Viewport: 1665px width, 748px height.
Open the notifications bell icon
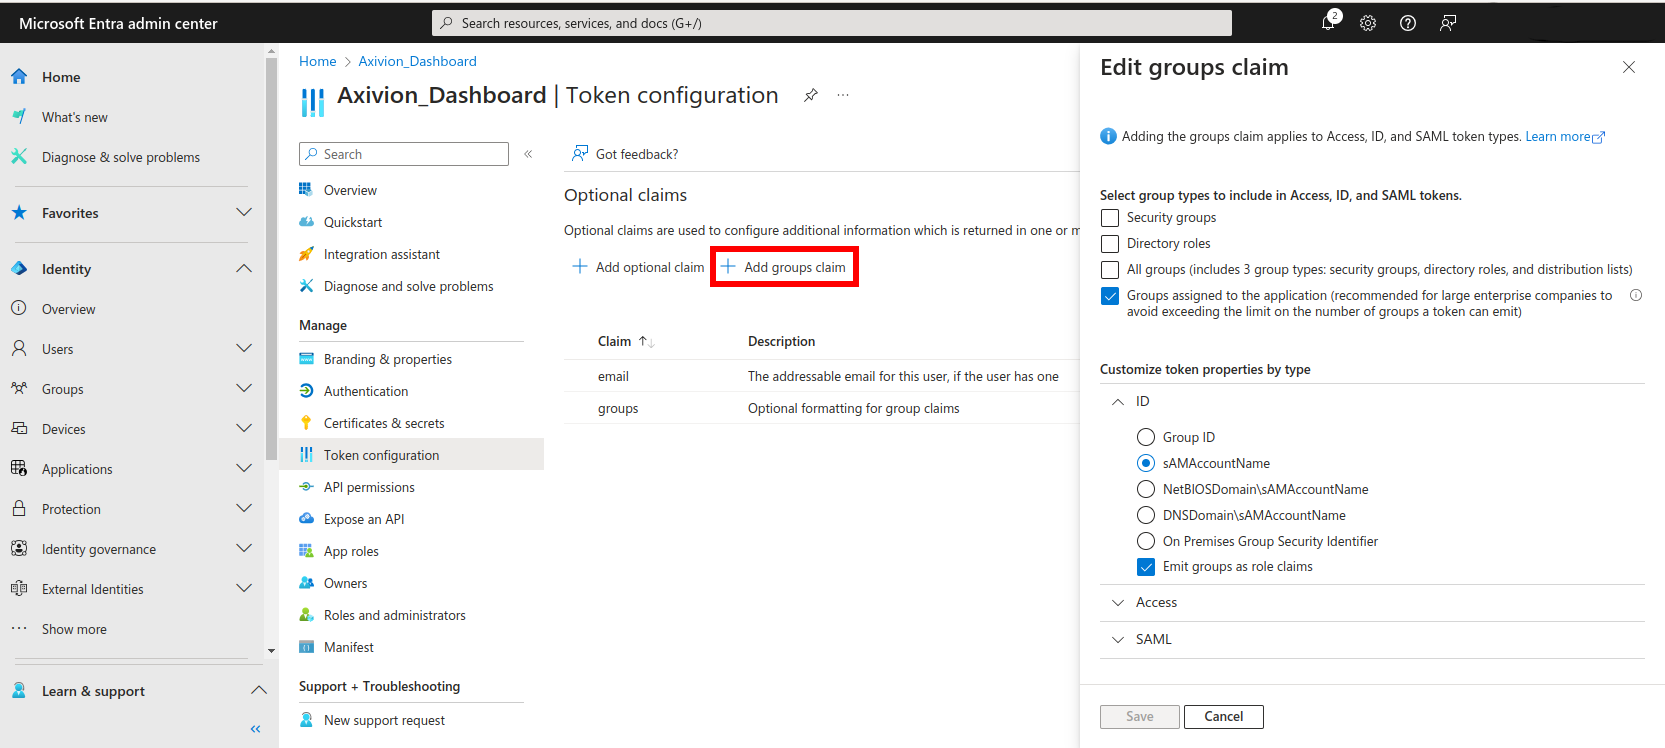(1329, 22)
